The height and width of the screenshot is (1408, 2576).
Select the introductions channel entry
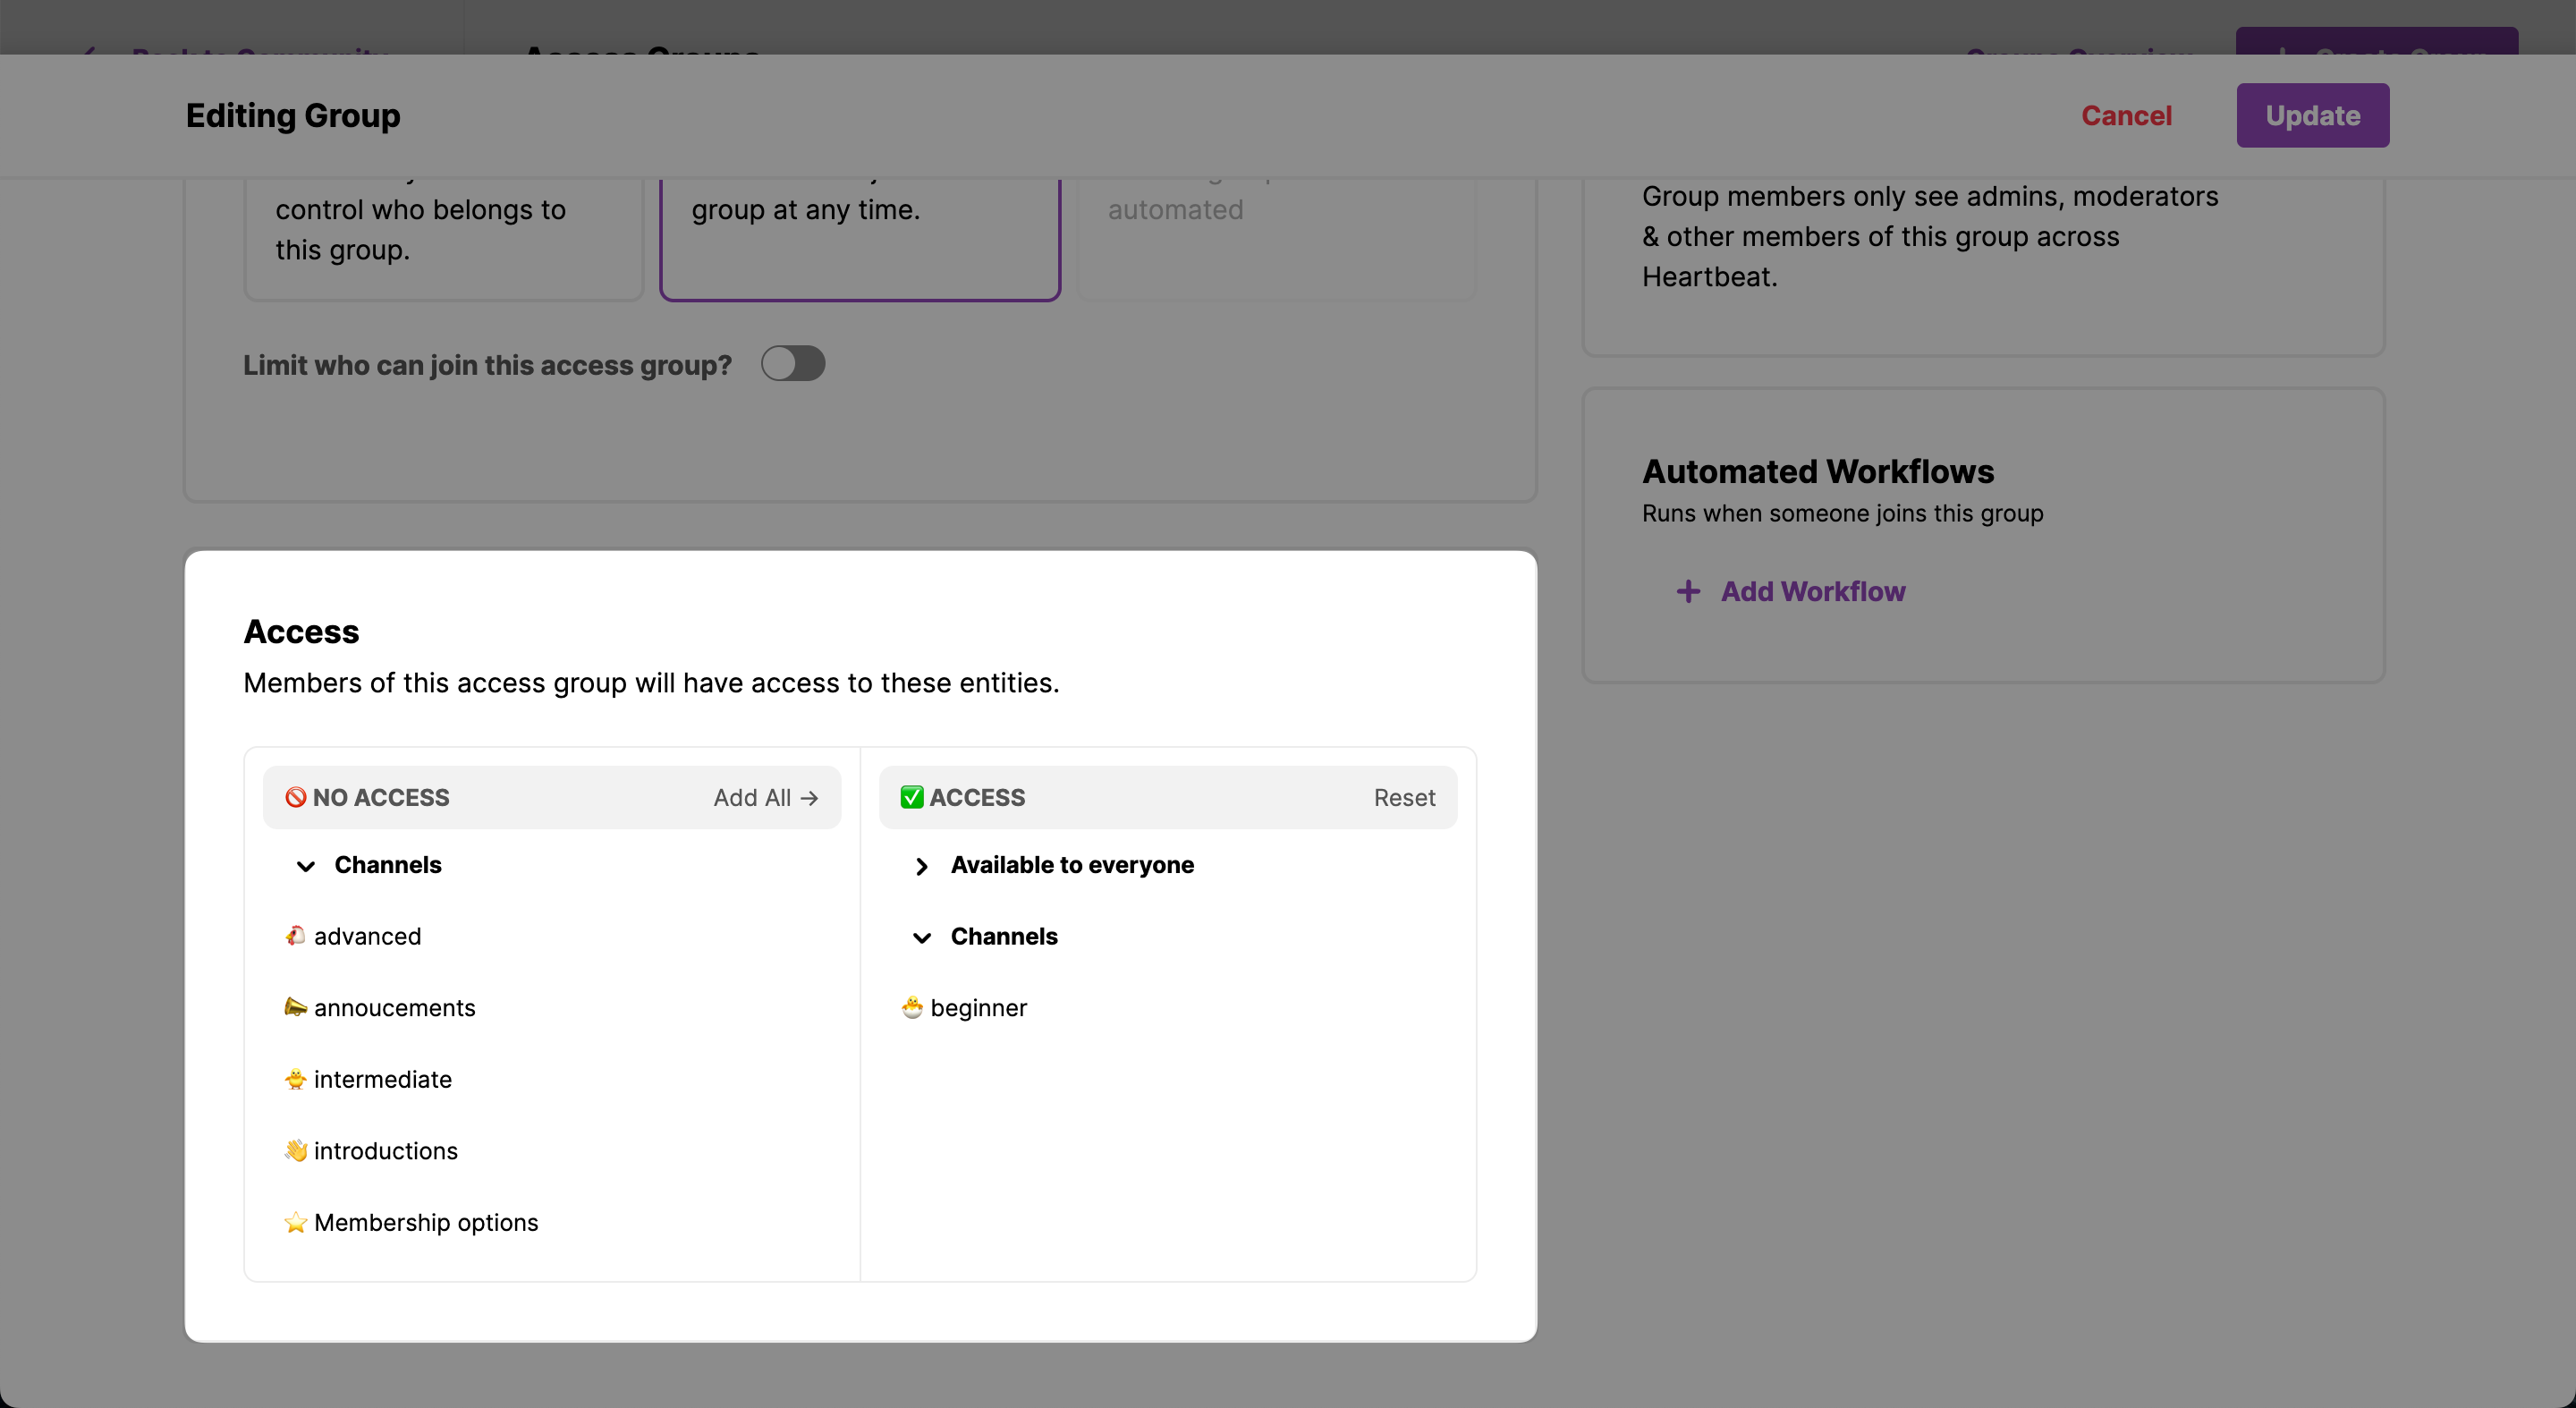[385, 1150]
